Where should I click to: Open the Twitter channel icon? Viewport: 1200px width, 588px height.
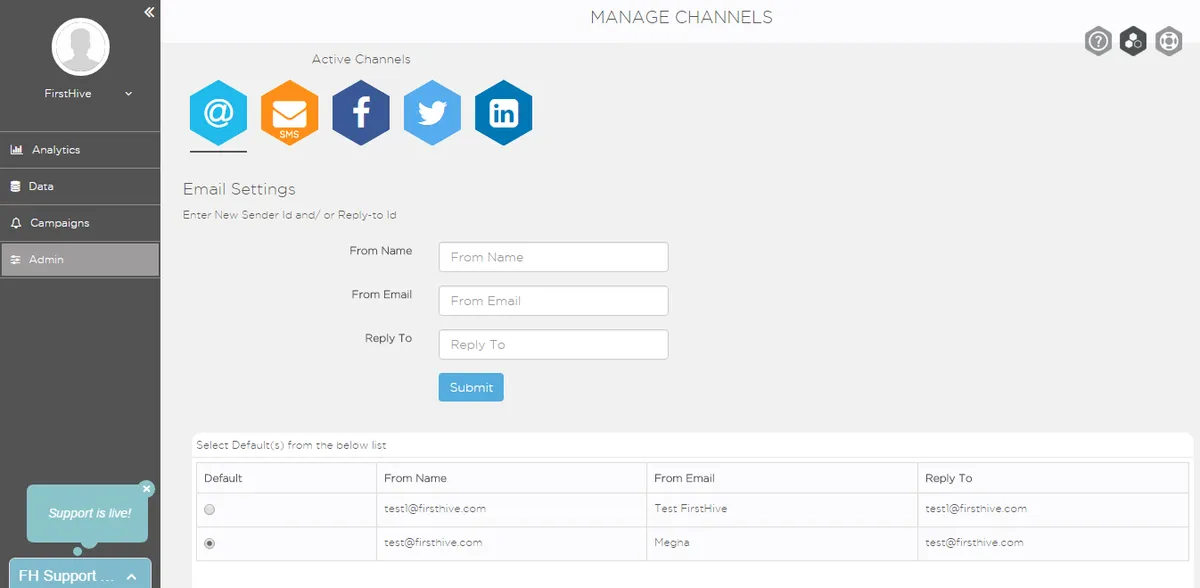pyautogui.click(x=432, y=113)
